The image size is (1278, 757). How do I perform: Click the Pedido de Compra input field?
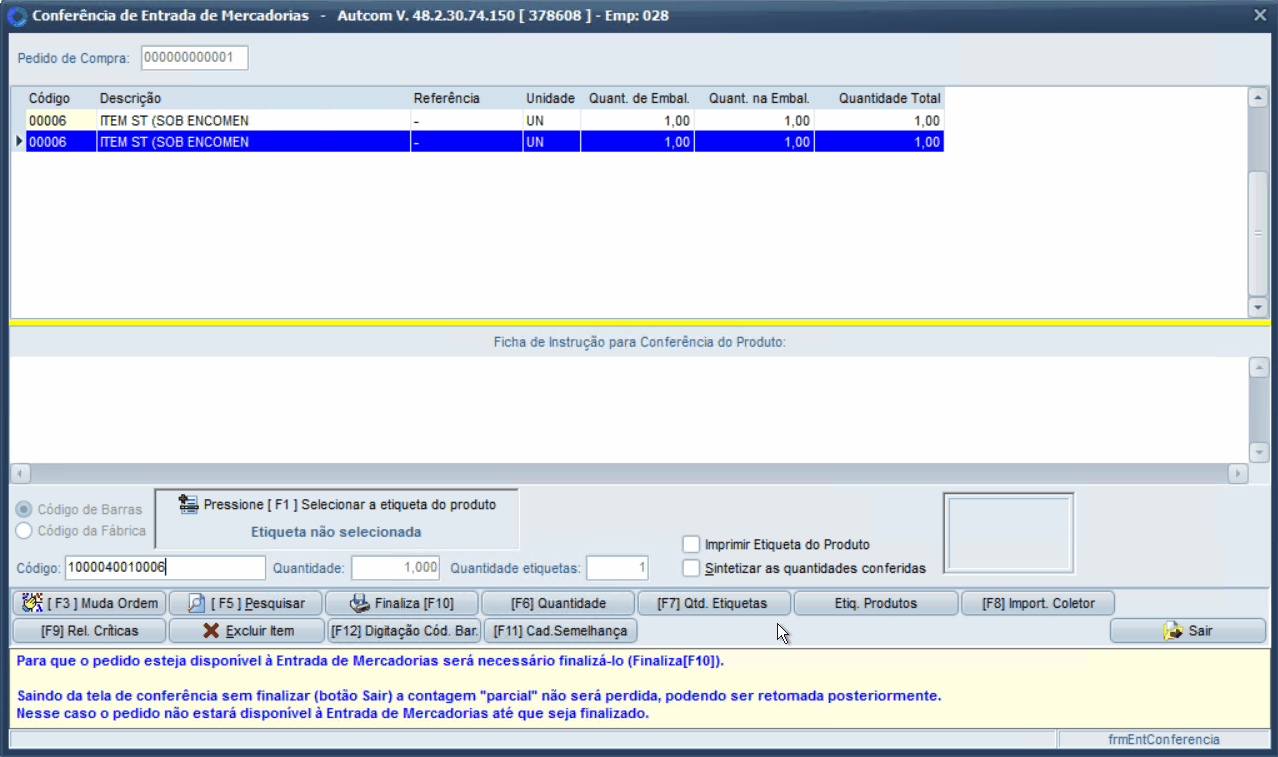pyautogui.click(x=194, y=58)
